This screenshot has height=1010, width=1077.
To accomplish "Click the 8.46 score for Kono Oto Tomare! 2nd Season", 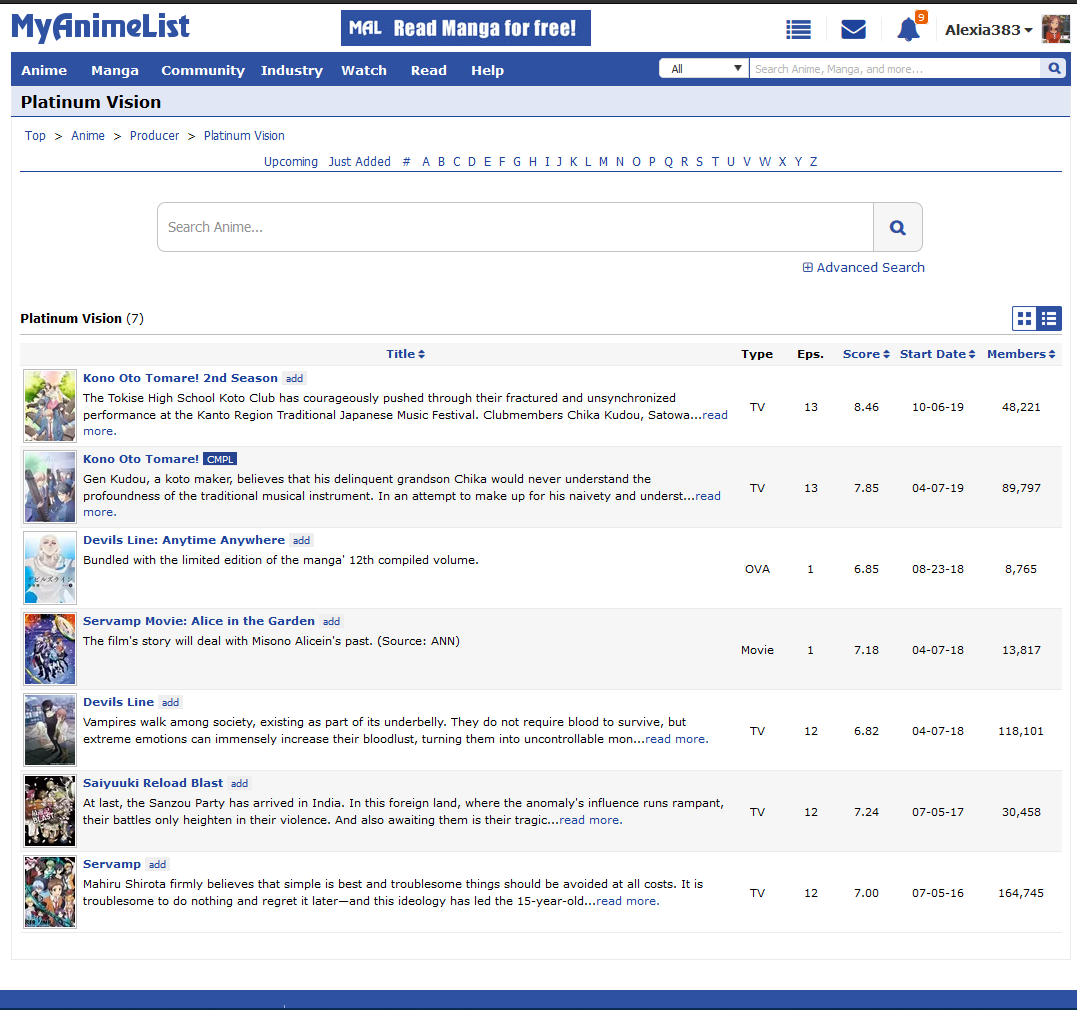I will tap(866, 407).
